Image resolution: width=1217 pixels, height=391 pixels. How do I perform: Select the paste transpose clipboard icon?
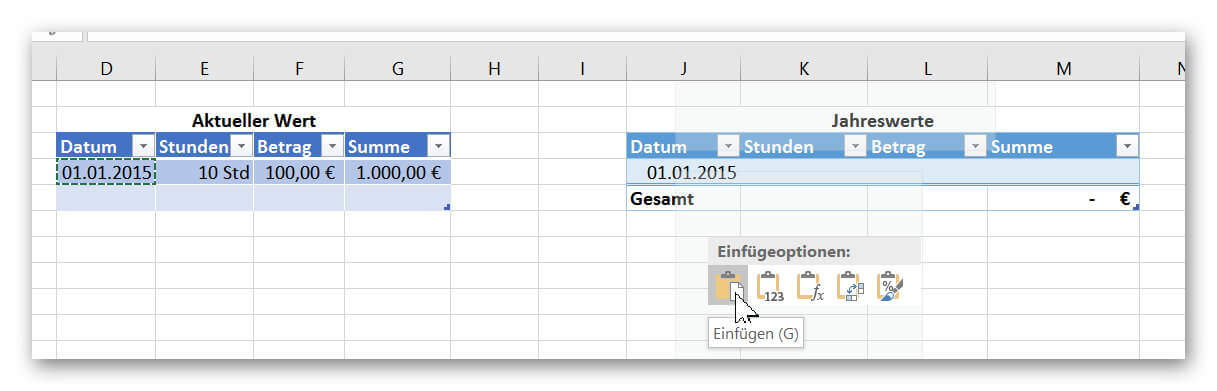(849, 286)
